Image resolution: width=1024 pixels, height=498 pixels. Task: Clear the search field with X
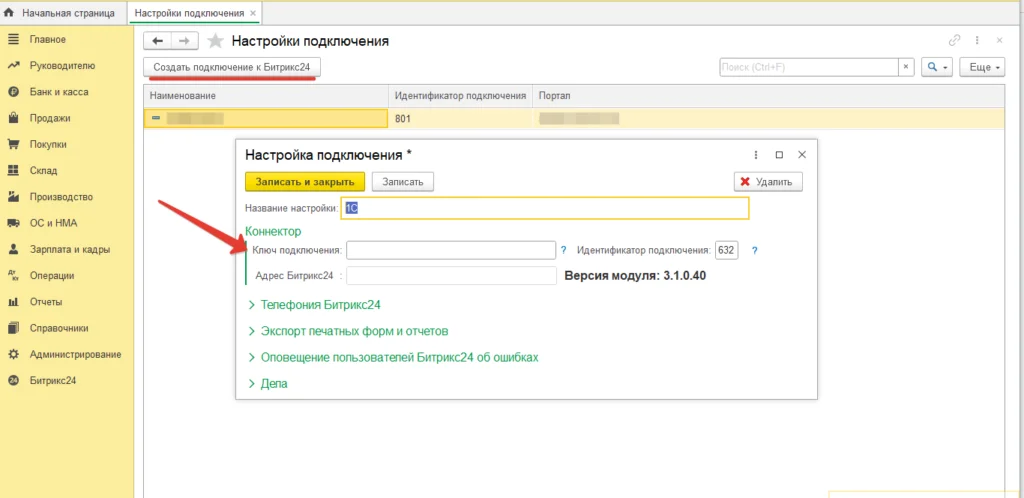coord(906,67)
